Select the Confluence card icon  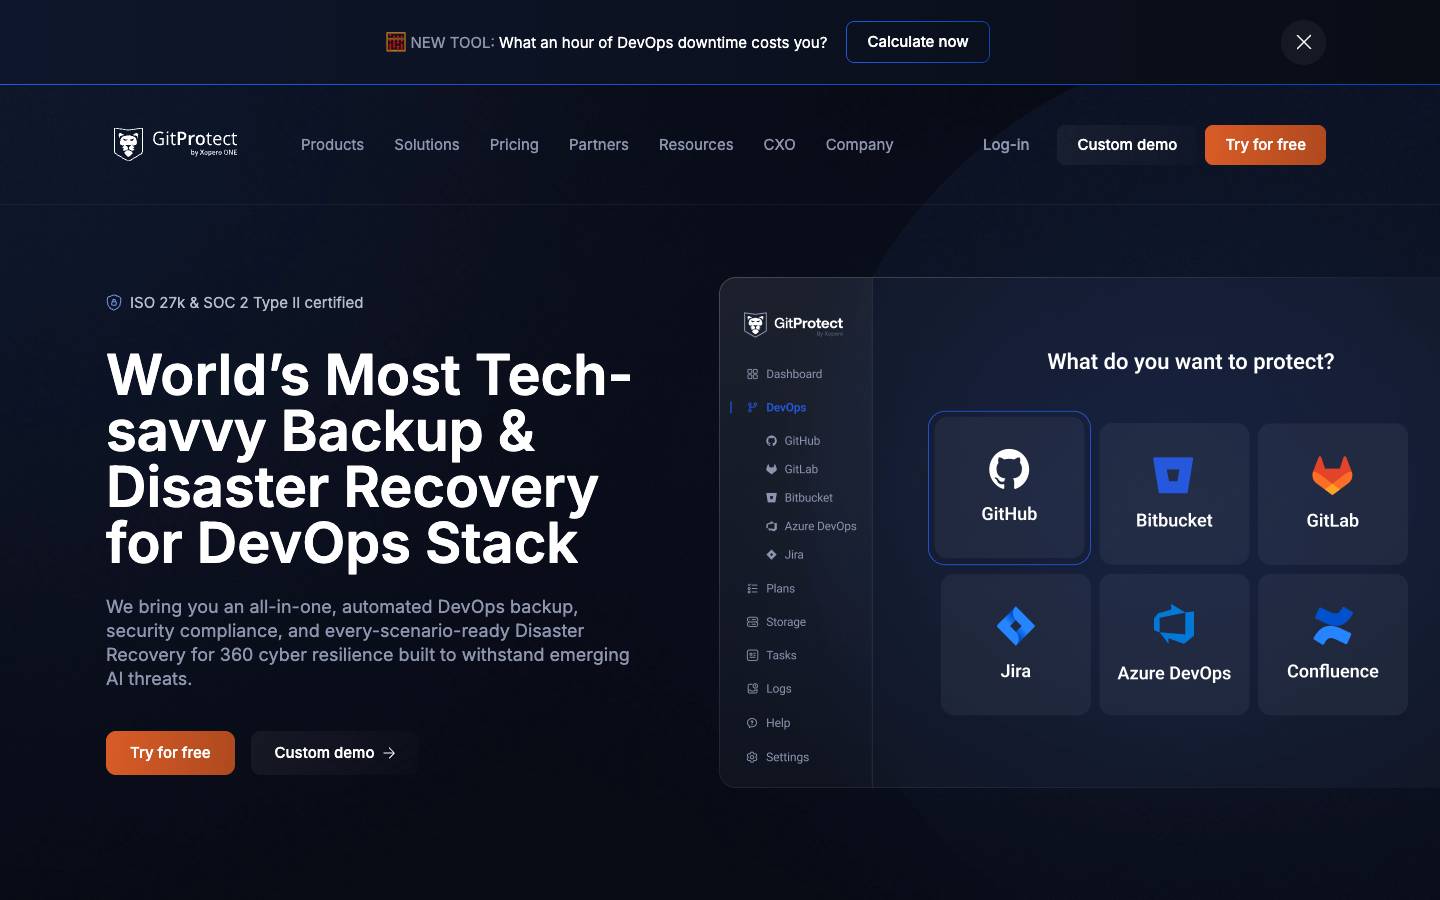click(1332, 626)
